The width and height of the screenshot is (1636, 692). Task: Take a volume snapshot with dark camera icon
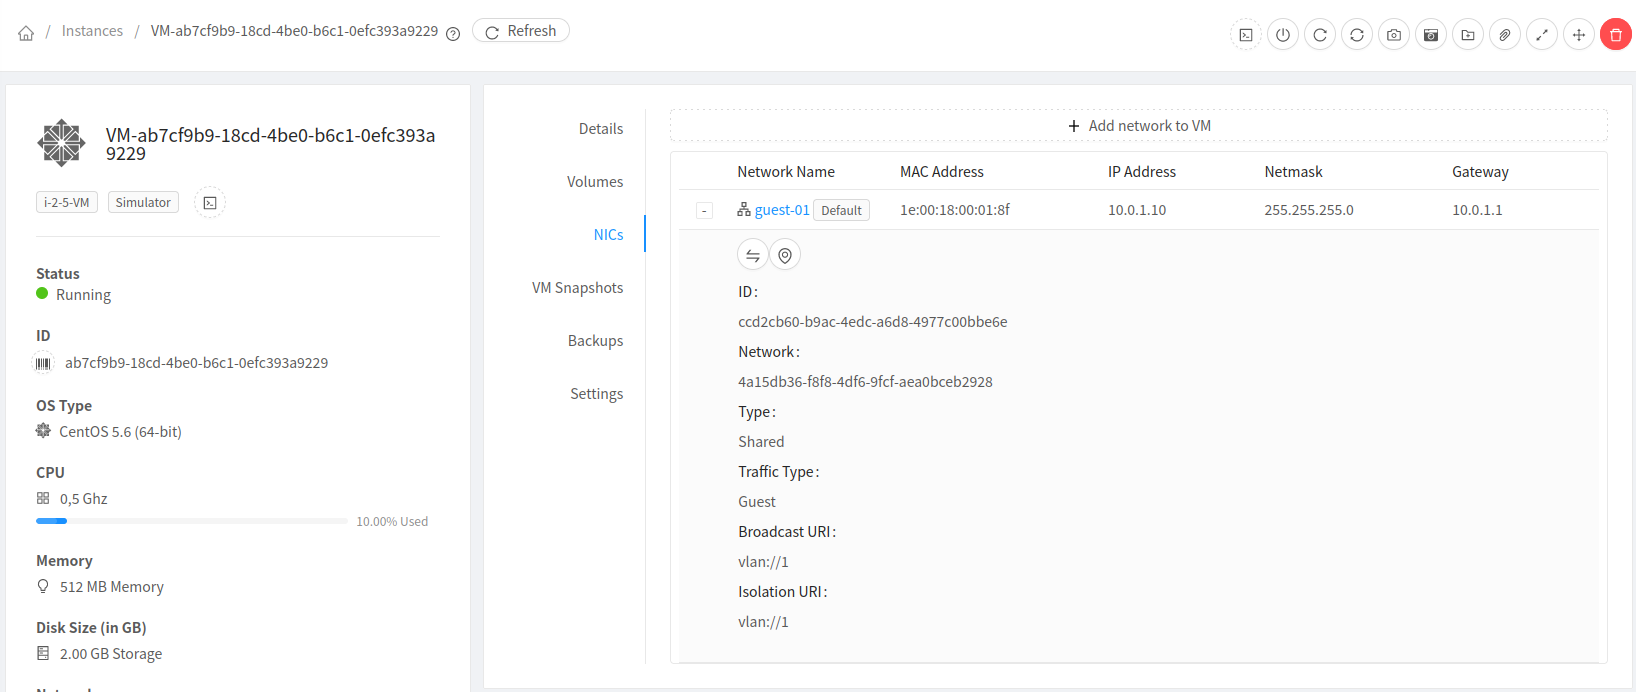point(1431,35)
